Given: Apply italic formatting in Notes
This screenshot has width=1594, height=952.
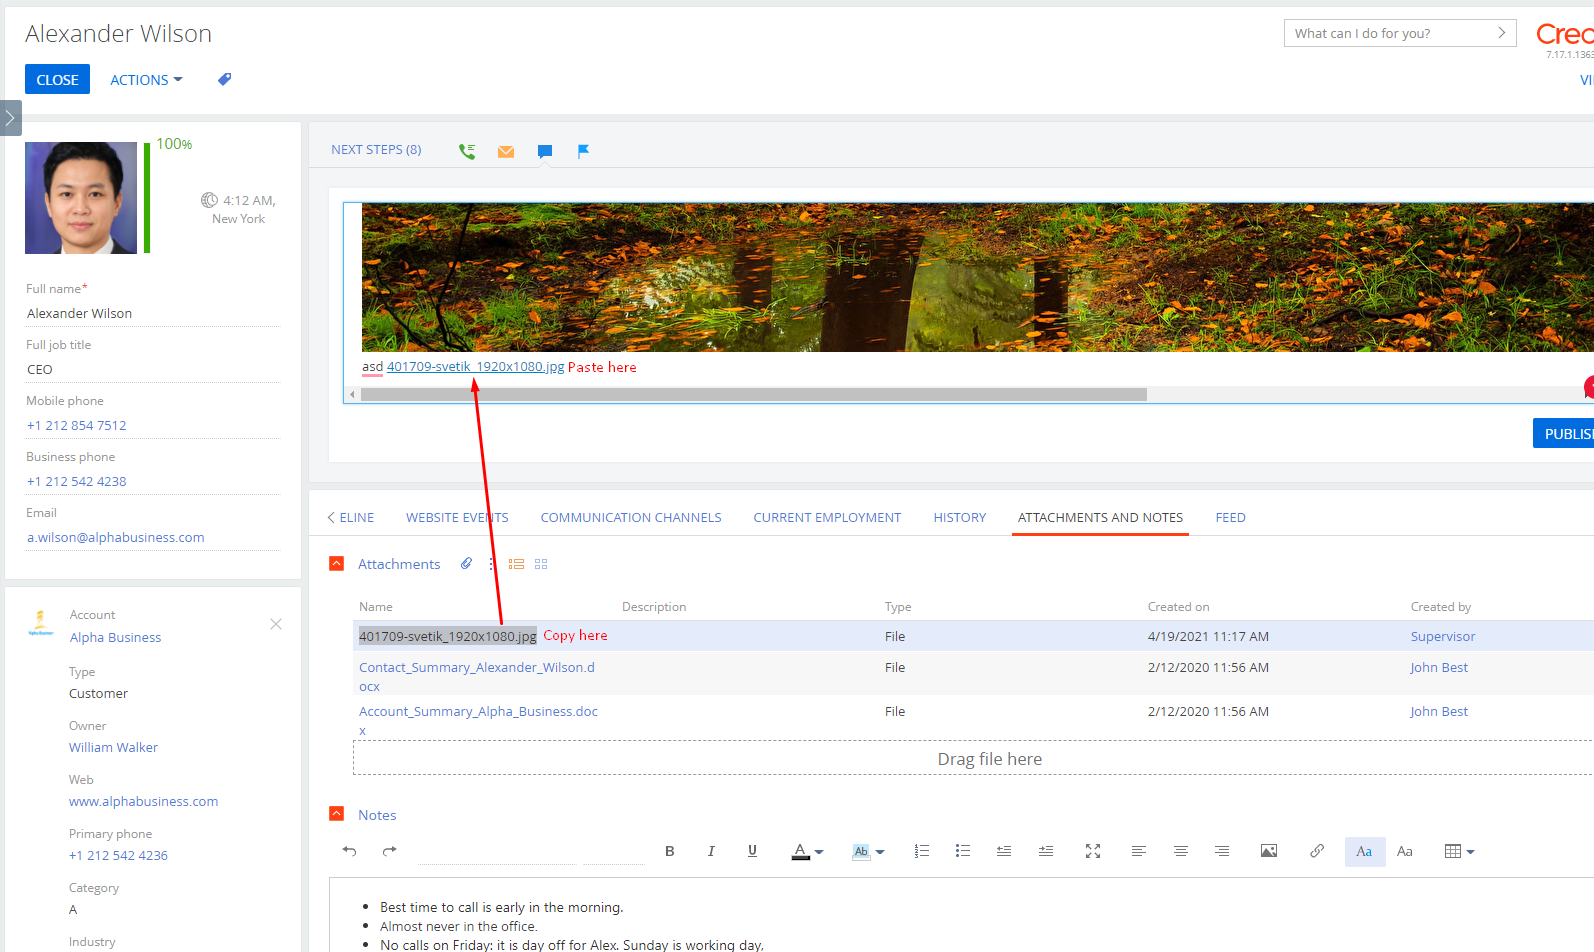Looking at the screenshot, I should tap(711, 851).
